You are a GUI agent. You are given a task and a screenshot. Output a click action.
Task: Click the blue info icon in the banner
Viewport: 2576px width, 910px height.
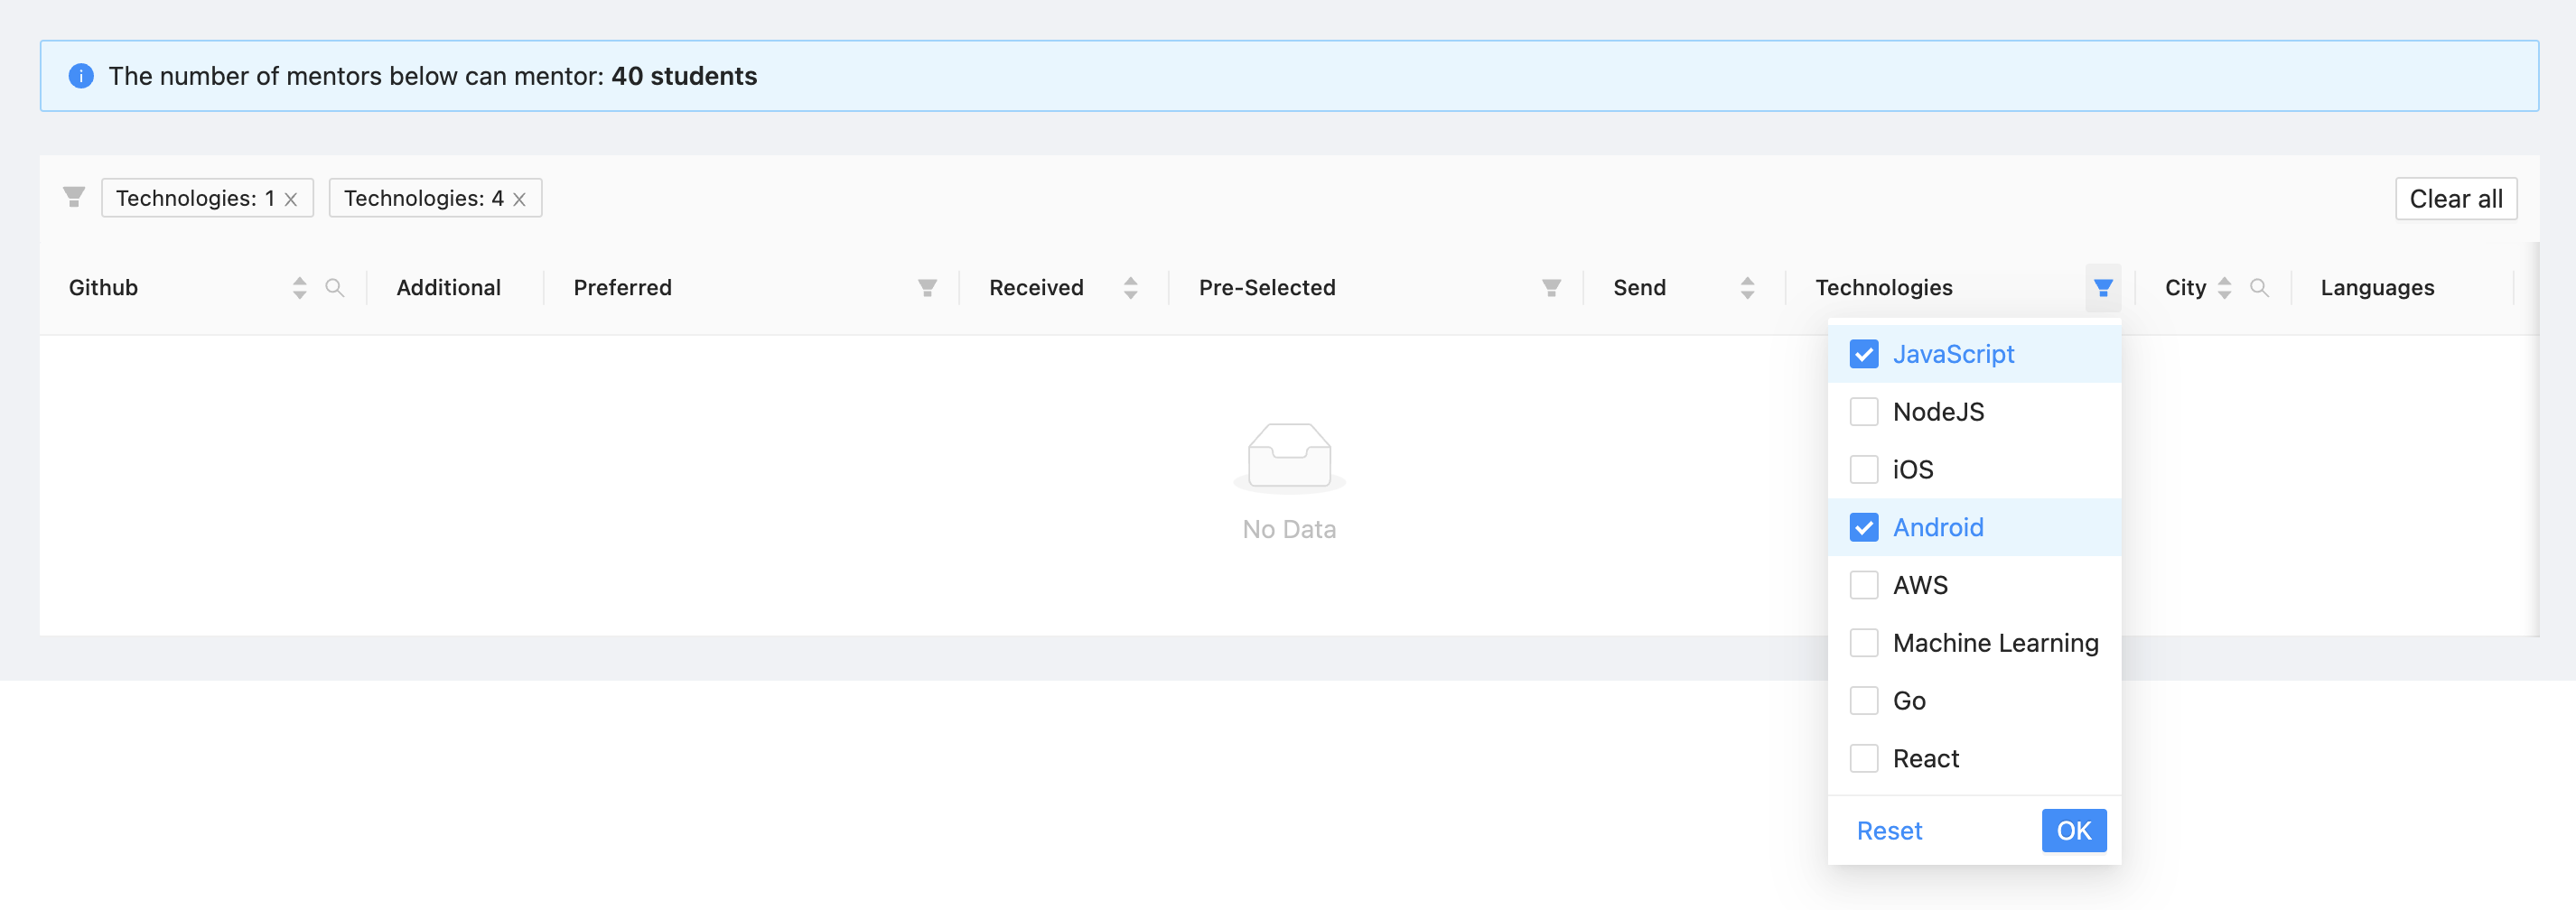(x=81, y=76)
